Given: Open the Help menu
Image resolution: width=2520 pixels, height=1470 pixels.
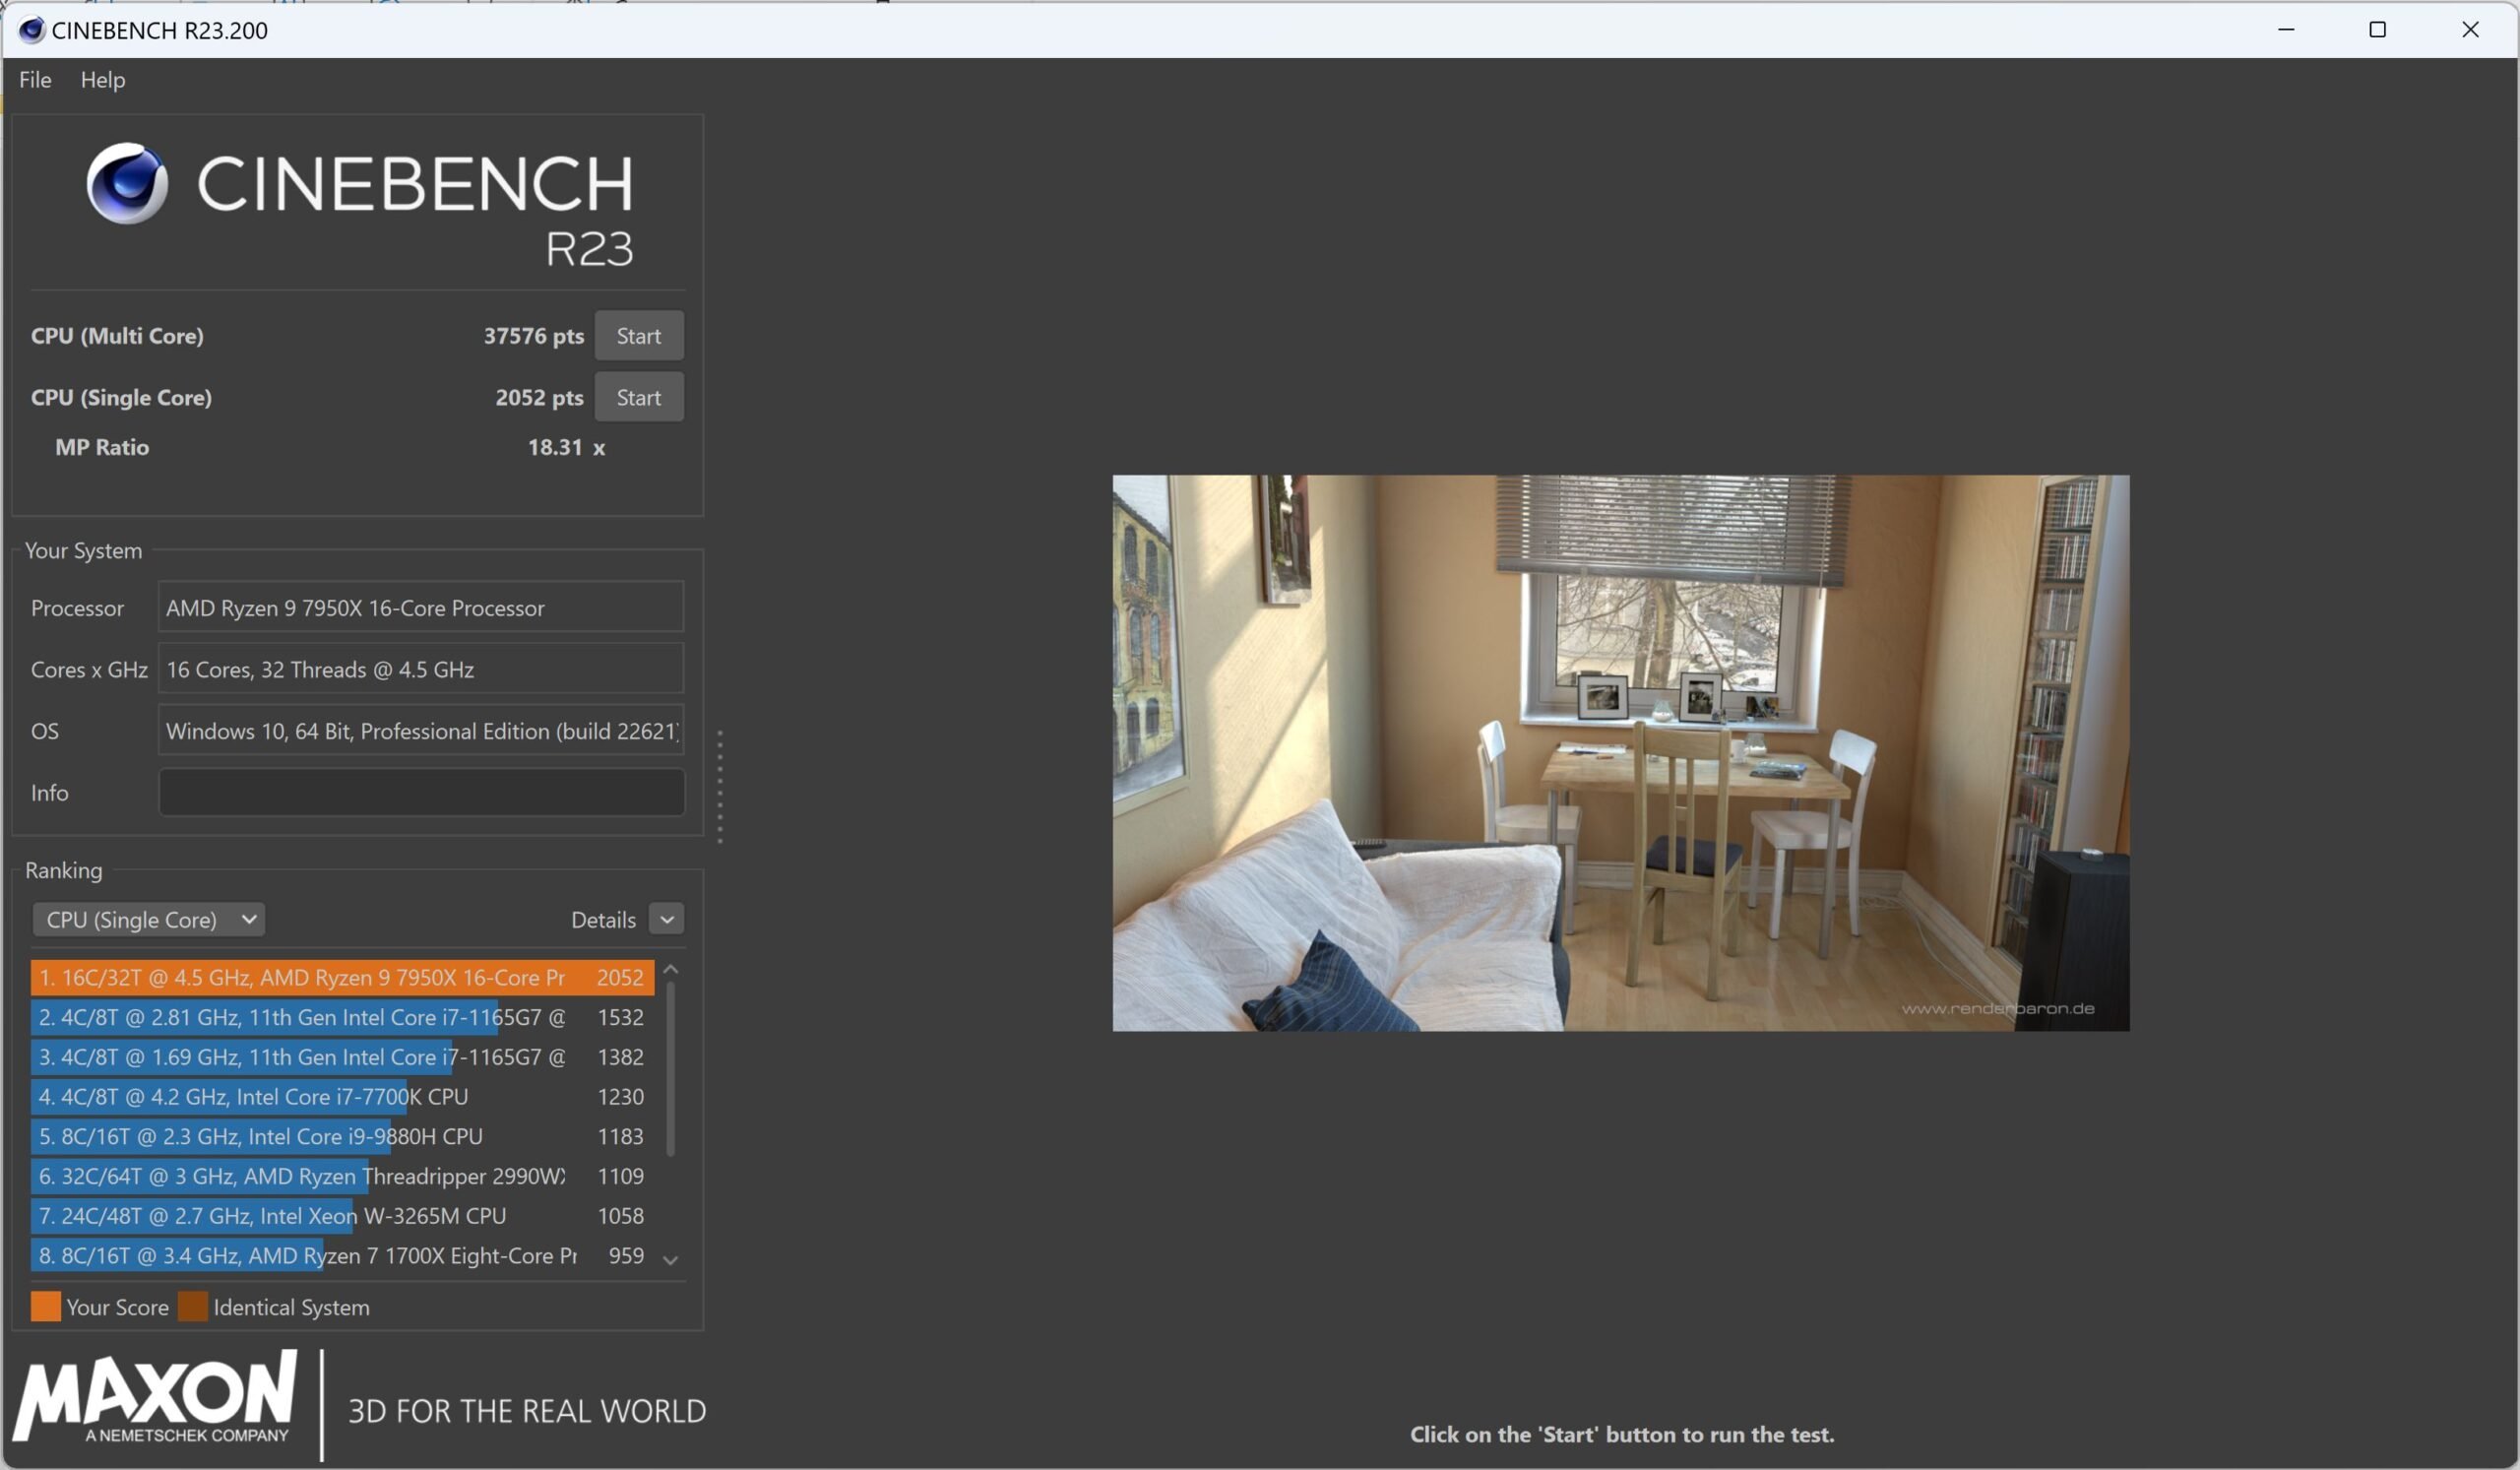Looking at the screenshot, I should coord(103,80).
